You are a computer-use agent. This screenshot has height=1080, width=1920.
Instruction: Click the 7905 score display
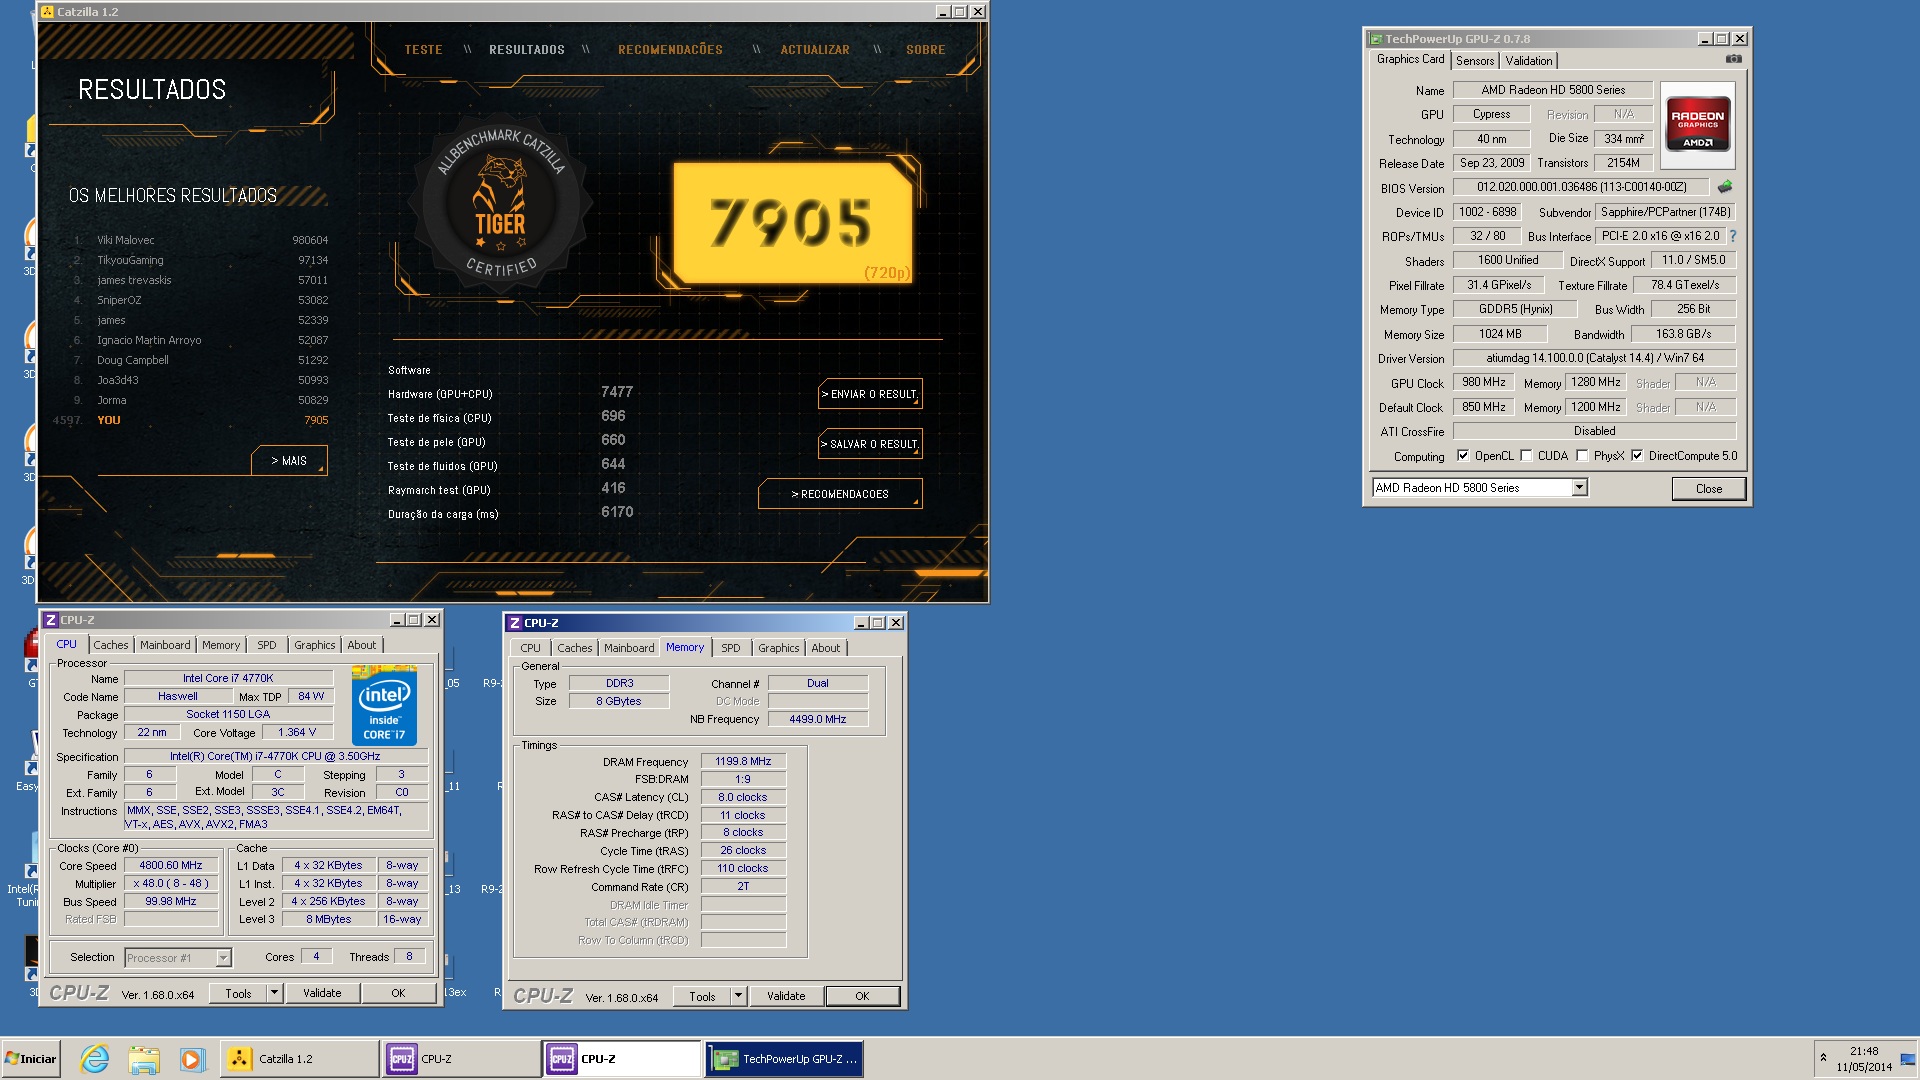[793, 223]
